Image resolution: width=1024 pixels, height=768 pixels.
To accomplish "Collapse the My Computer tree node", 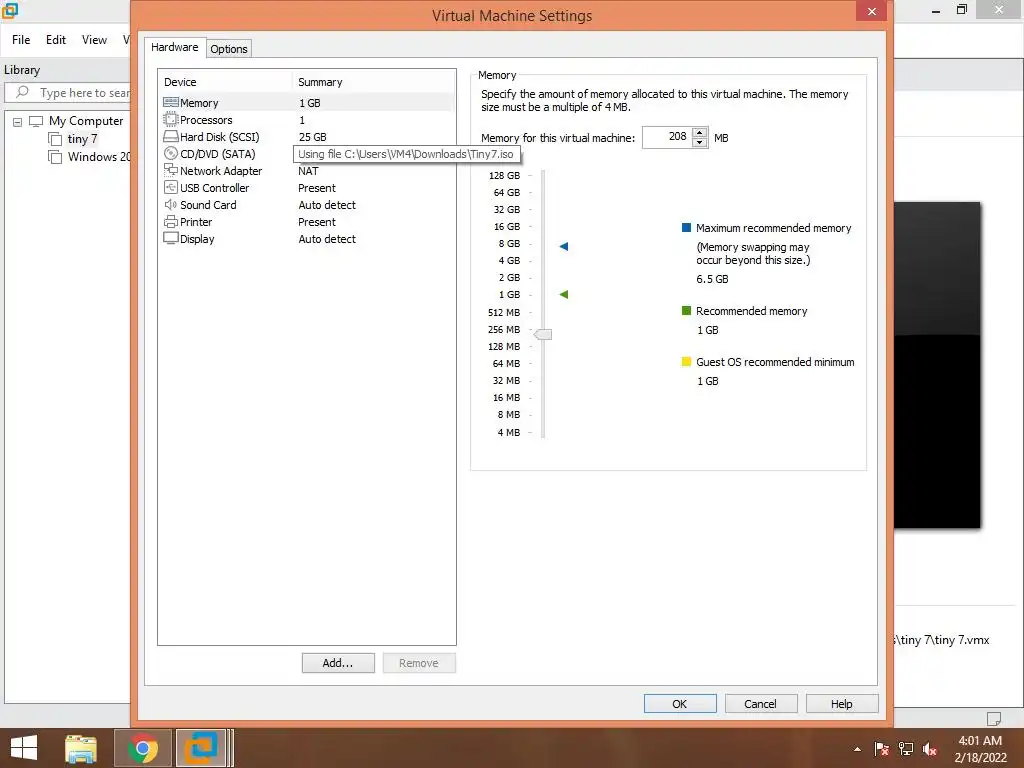I will [x=18, y=121].
